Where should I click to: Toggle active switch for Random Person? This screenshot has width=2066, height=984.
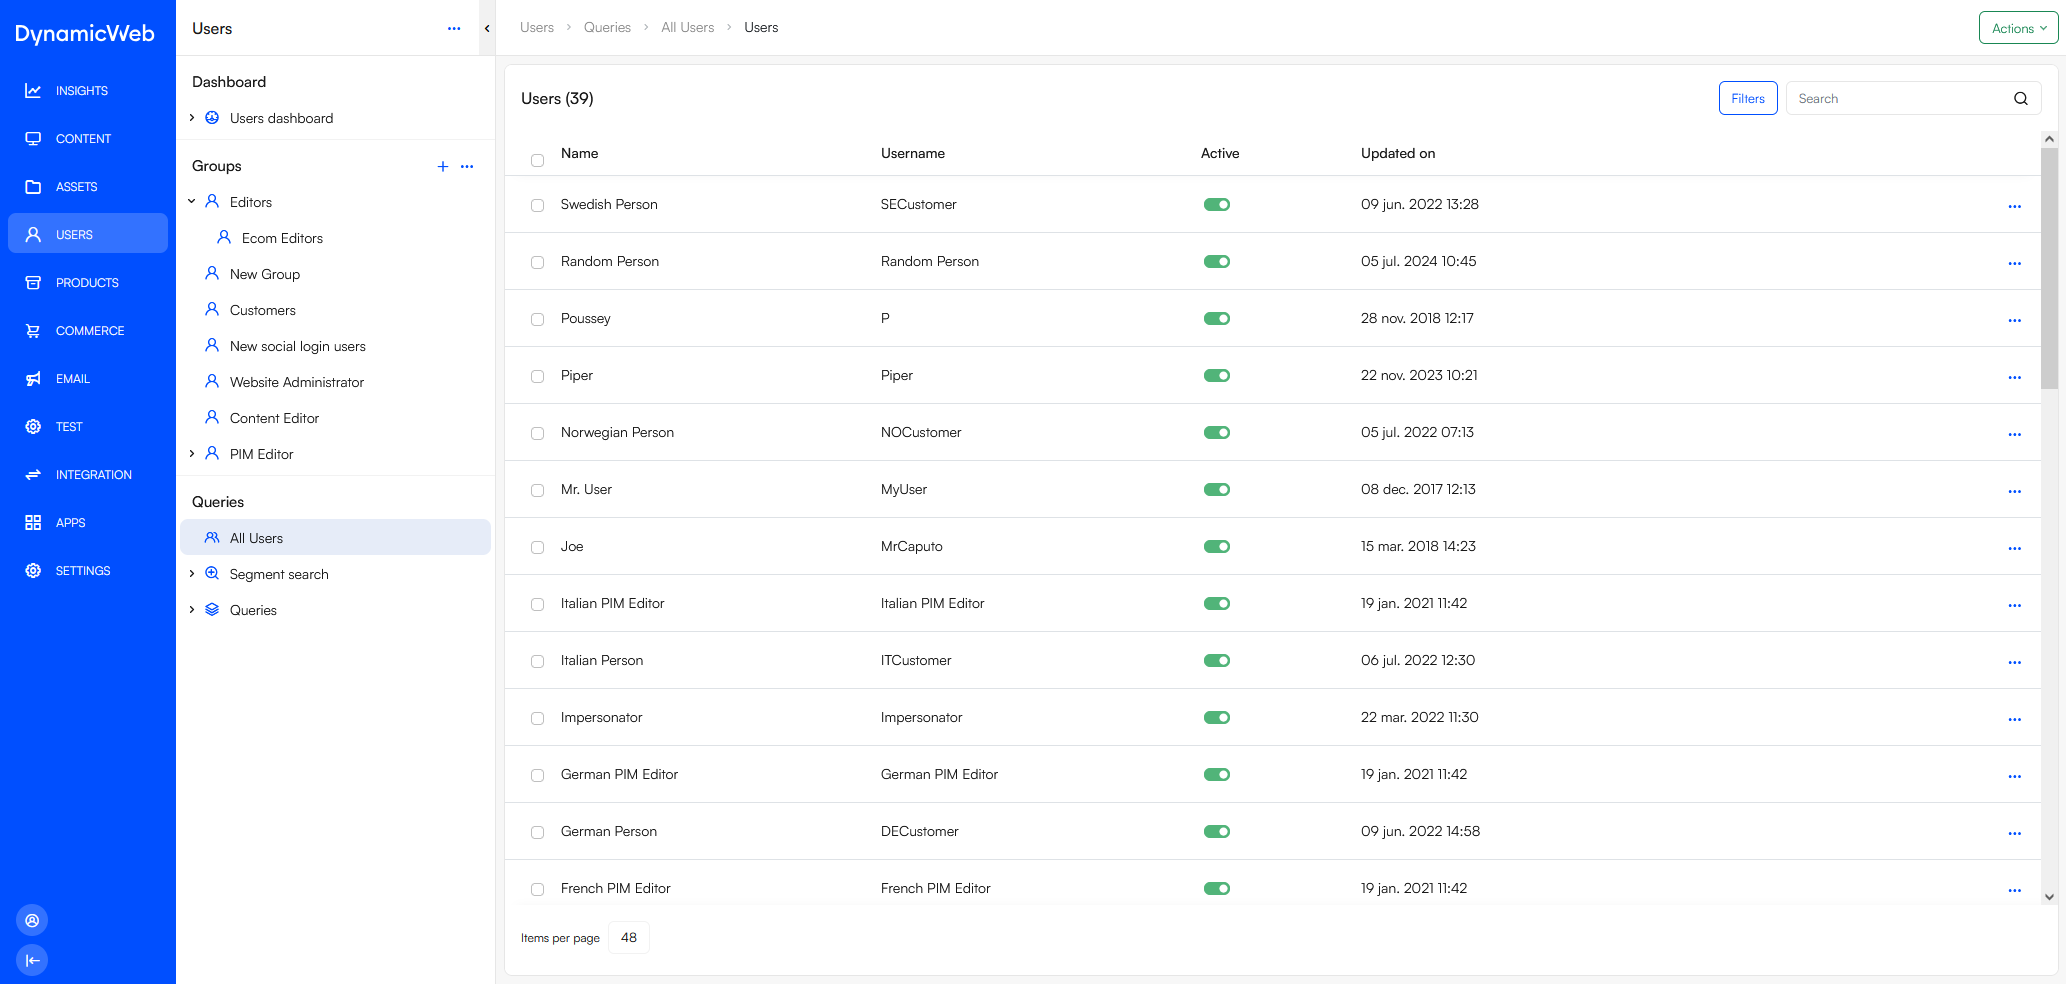click(1216, 262)
